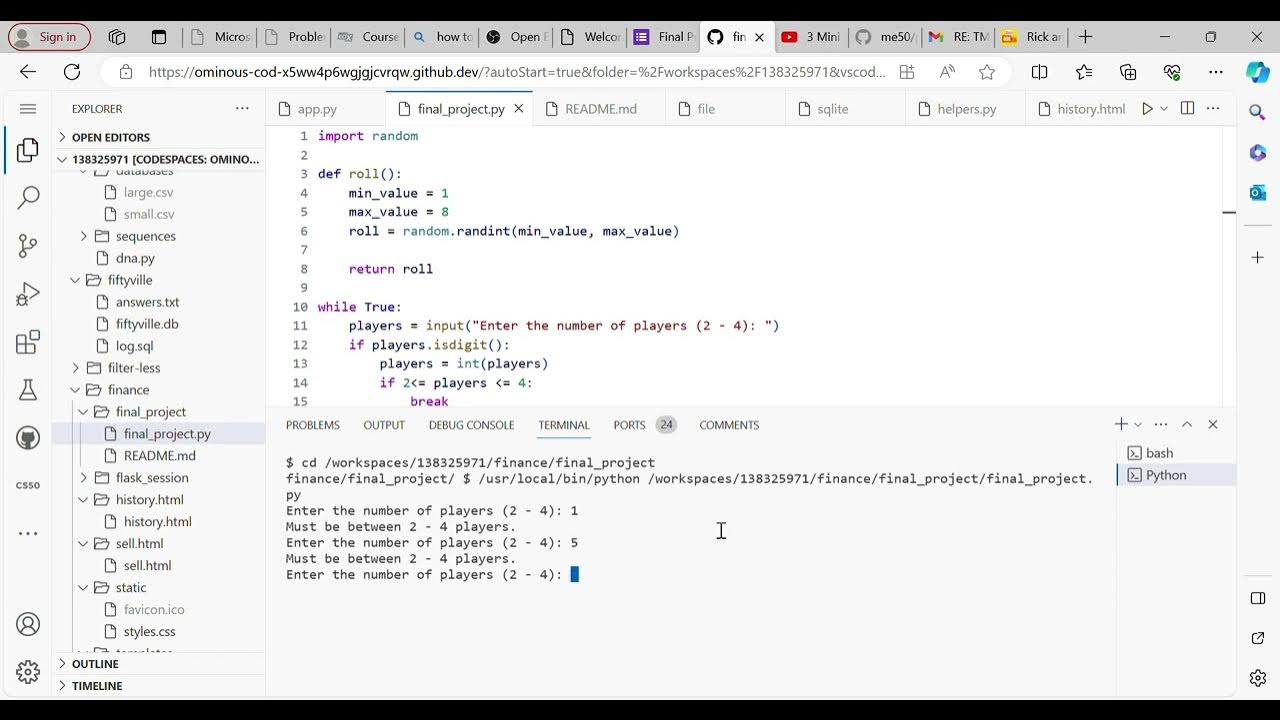
Task: Click the Run Python File play button
Action: pyautogui.click(x=1147, y=109)
